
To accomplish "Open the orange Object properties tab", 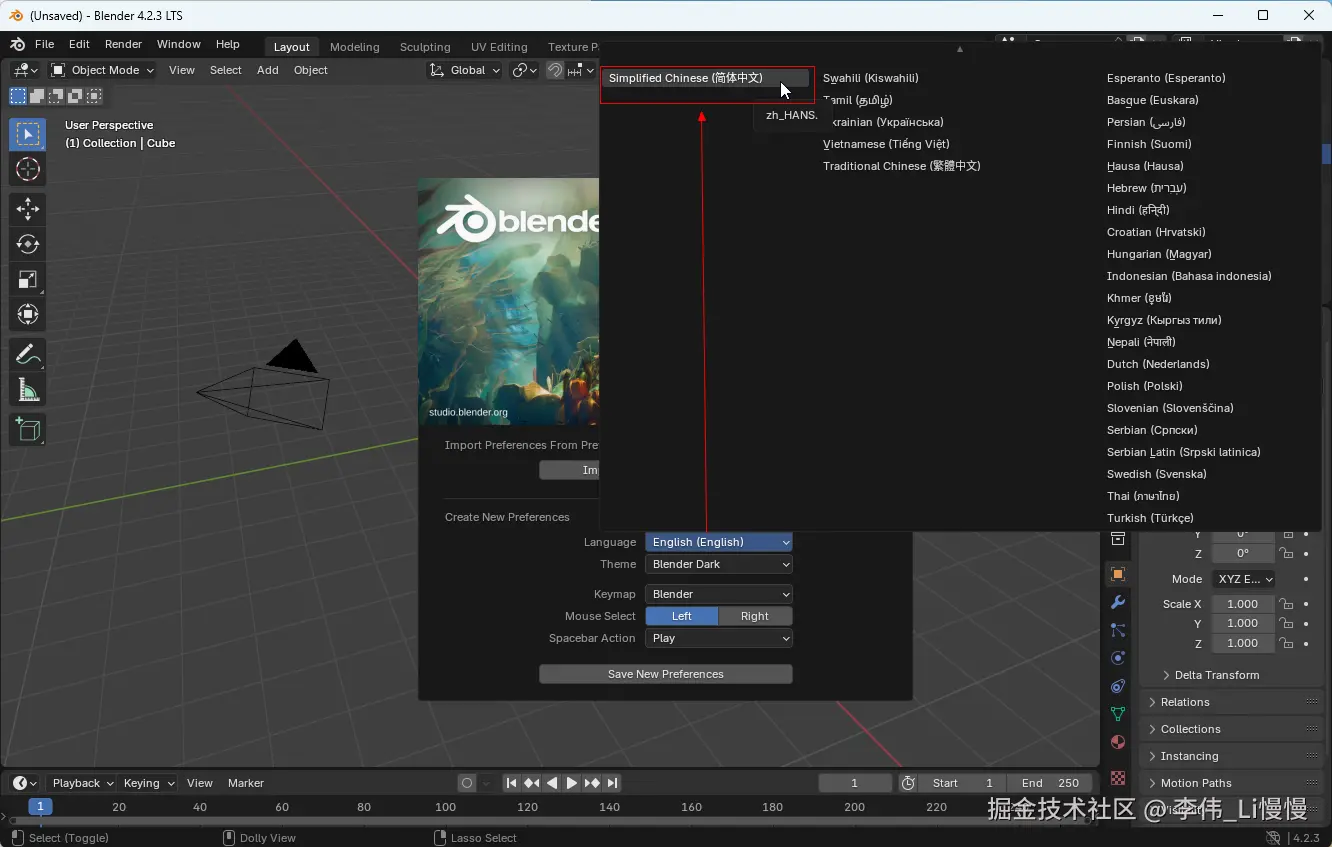I will 1118,574.
